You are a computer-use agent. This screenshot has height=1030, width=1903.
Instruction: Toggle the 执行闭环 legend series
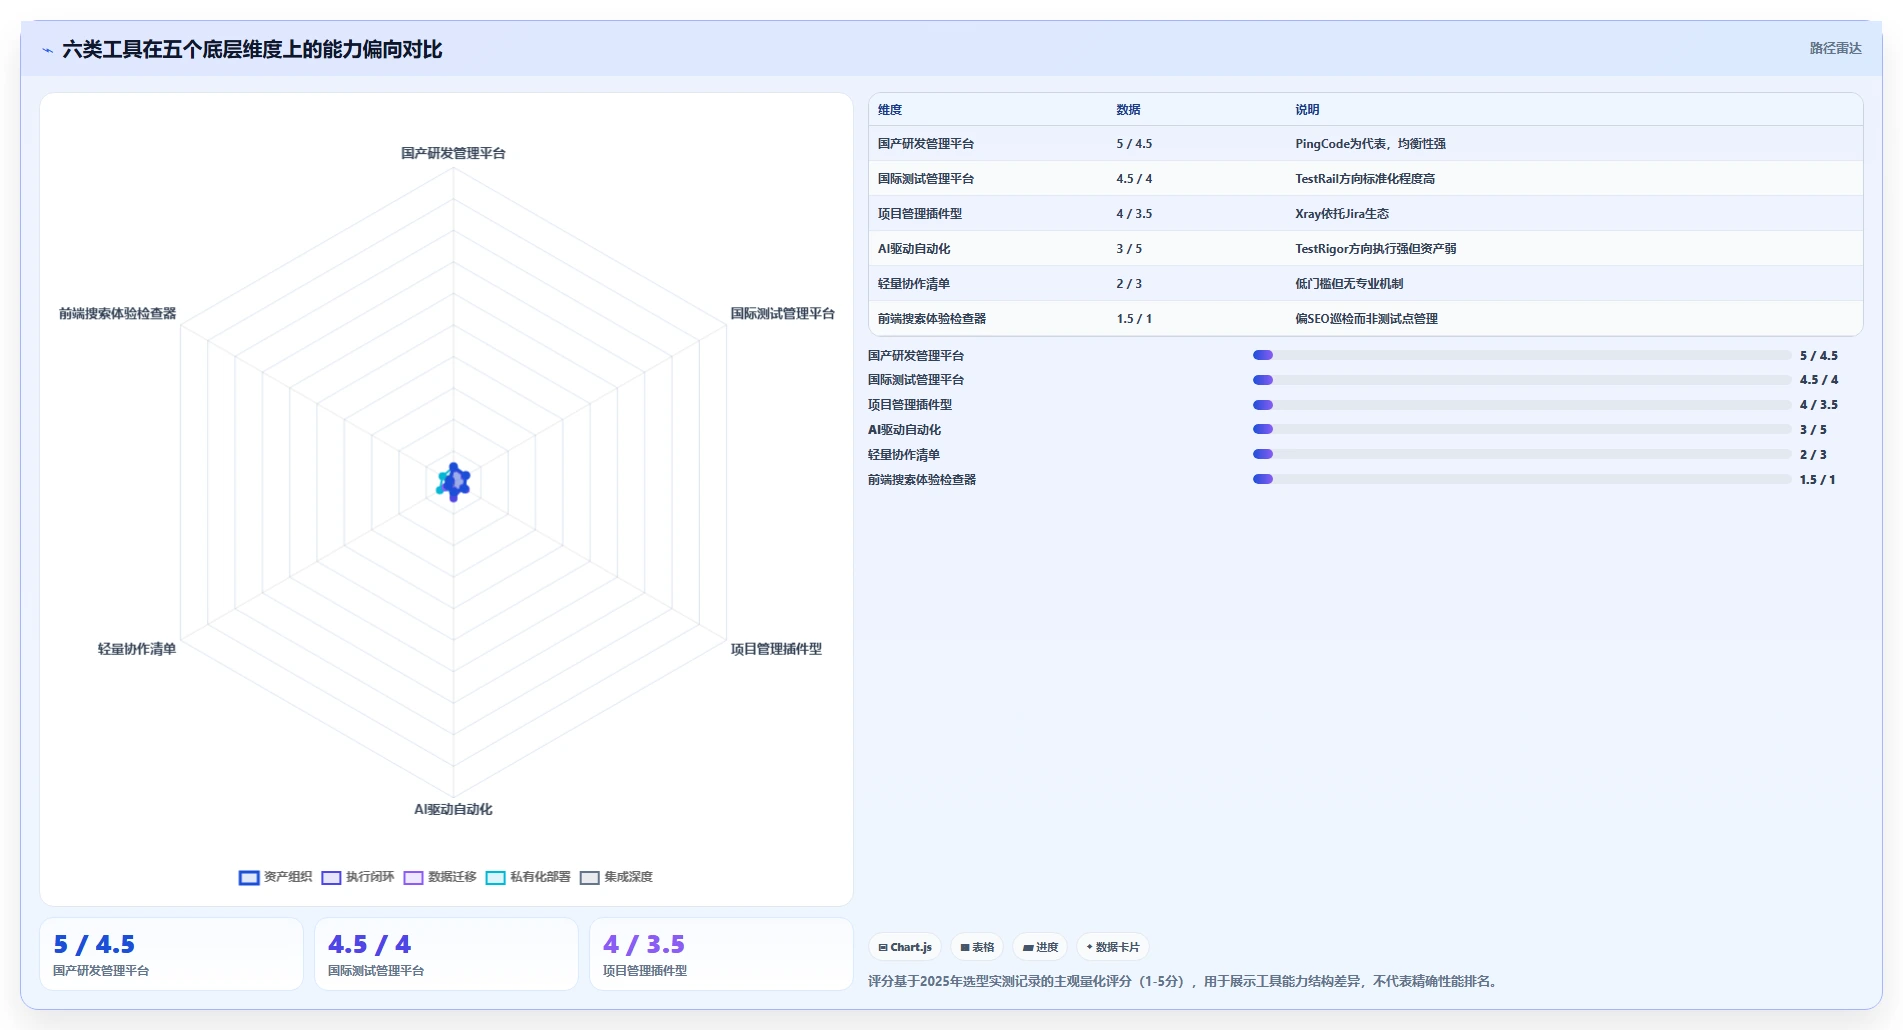(x=358, y=877)
